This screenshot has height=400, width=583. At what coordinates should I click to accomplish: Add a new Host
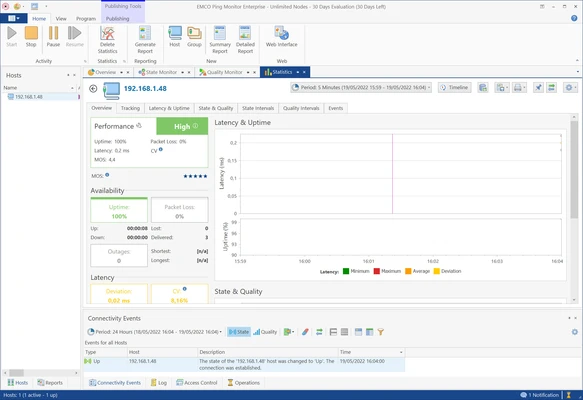175,36
